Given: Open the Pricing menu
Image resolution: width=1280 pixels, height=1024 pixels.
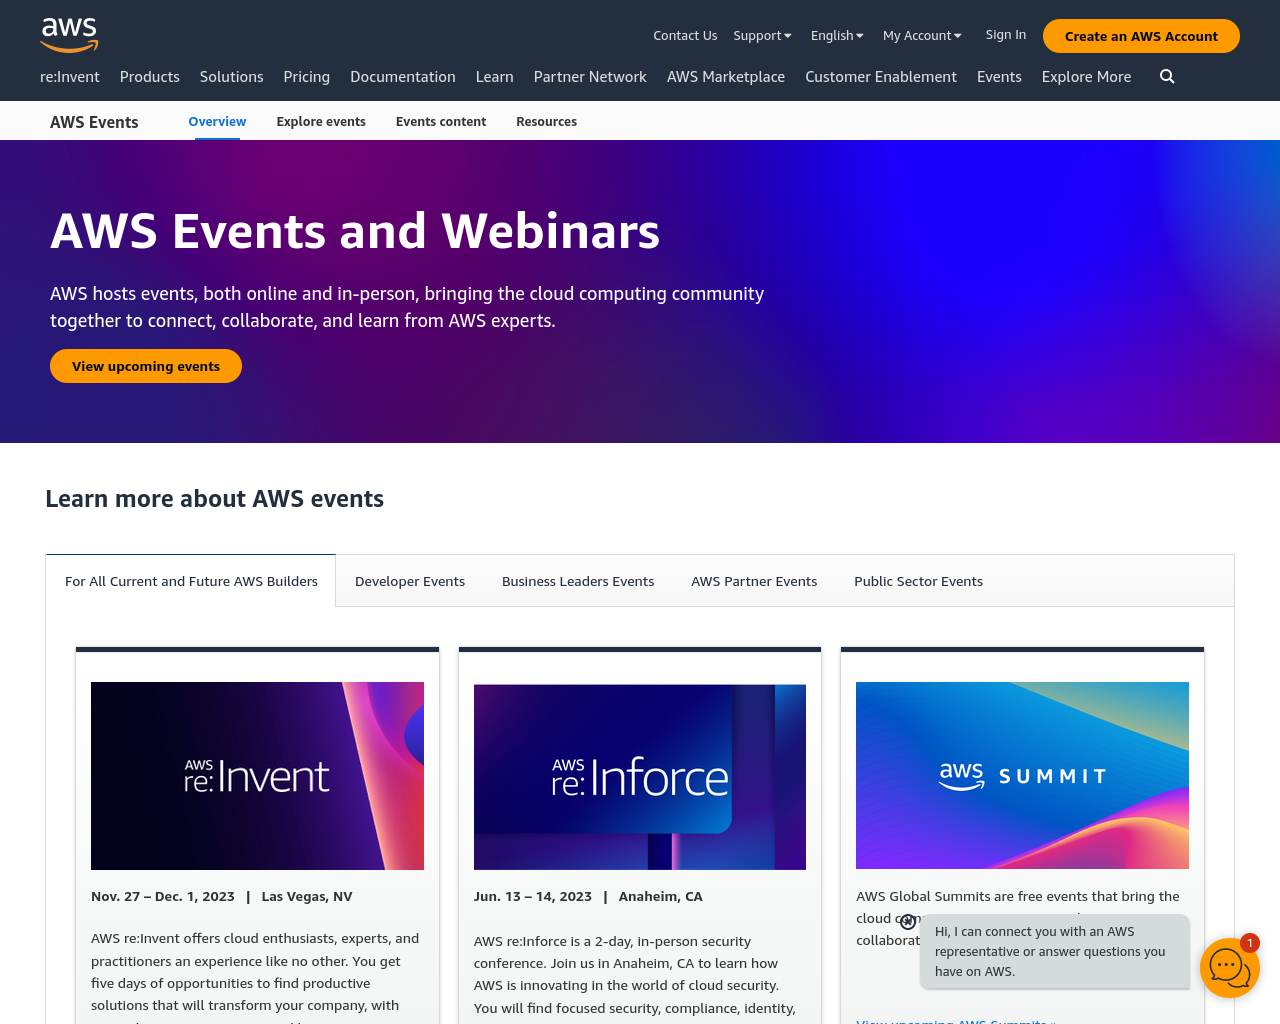Looking at the screenshot, I should (306, 77).
